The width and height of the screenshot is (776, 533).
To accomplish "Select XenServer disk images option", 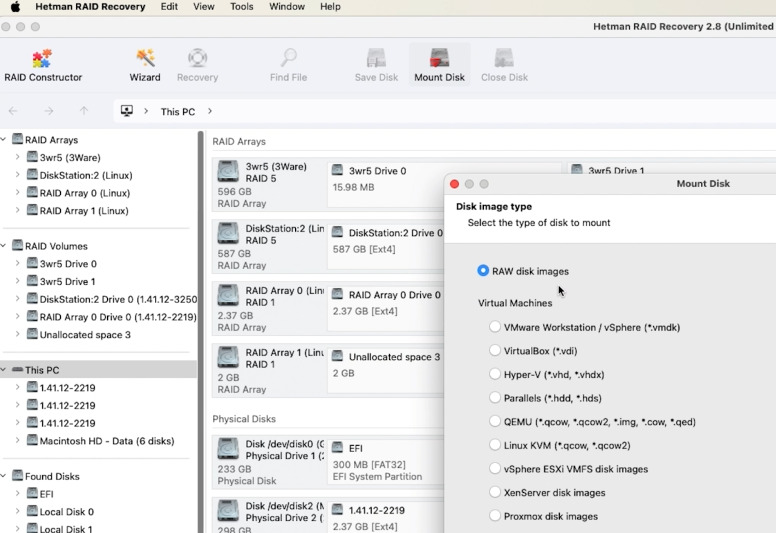I will tap(494, 492).
